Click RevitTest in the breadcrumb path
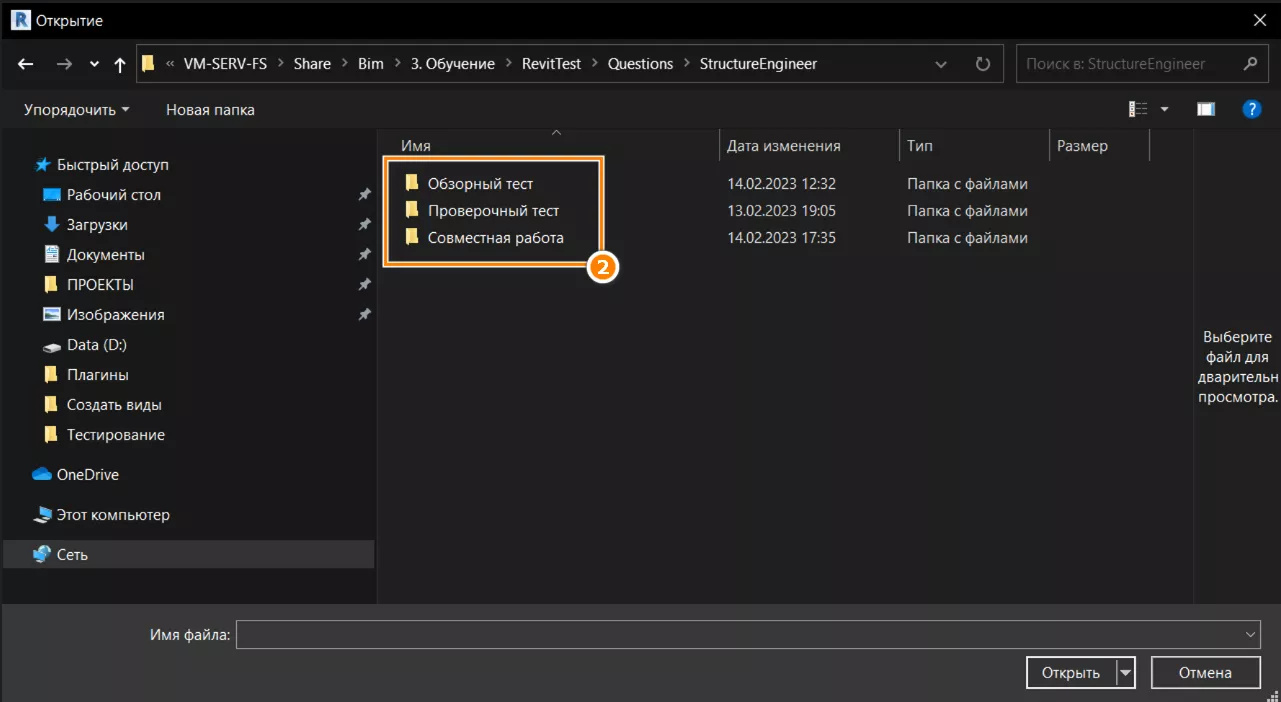1281x702 pixels. 551,64
